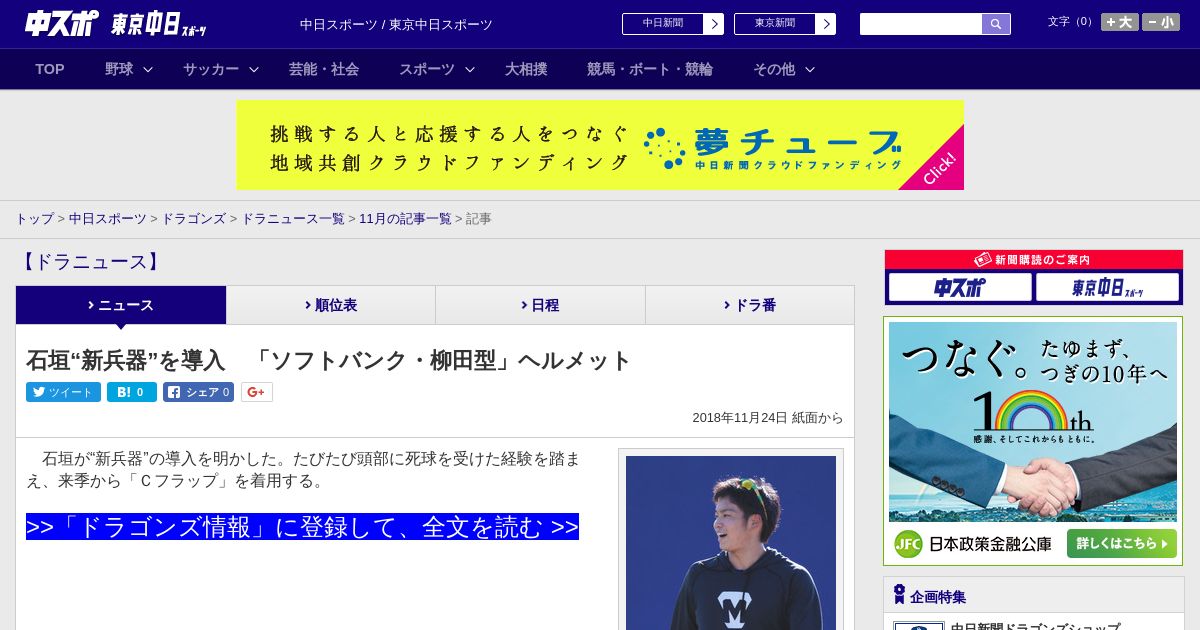Open the 競馬・ボート・競輪 section
1200x630 pixels.
tap(650, 69)
